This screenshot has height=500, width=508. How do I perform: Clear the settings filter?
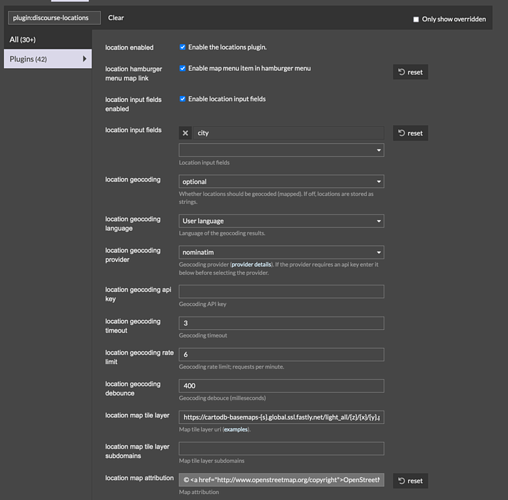[x=116, y=18]
